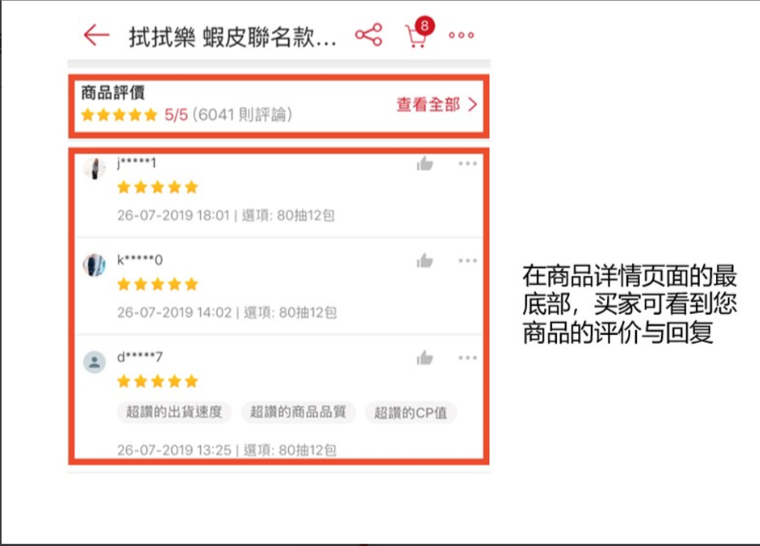The height and width of the screenshot is (546, 760).
Task: Expand reviews with the red chevron arrow
Action: click(x=473, y=104)
